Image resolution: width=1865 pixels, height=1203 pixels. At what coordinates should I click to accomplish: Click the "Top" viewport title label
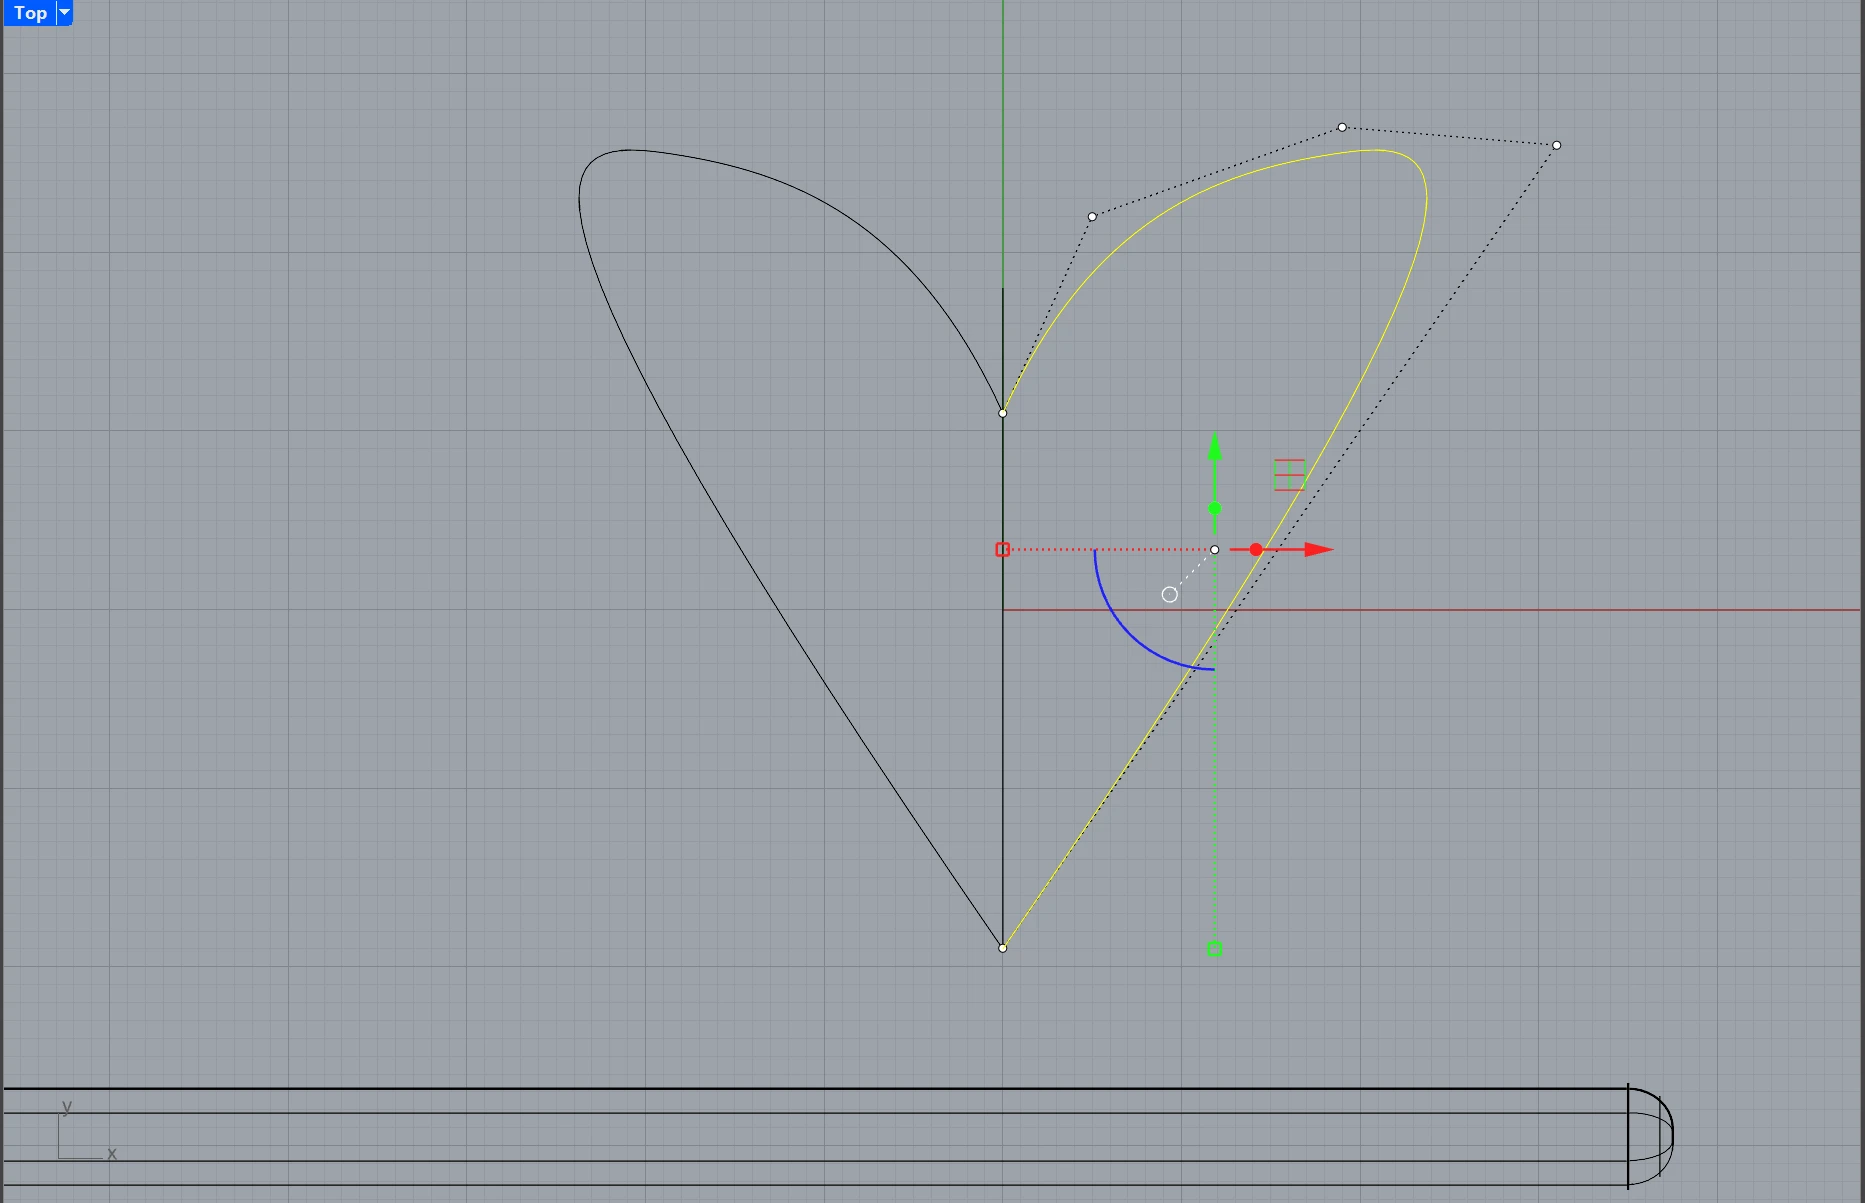(30, 13)
